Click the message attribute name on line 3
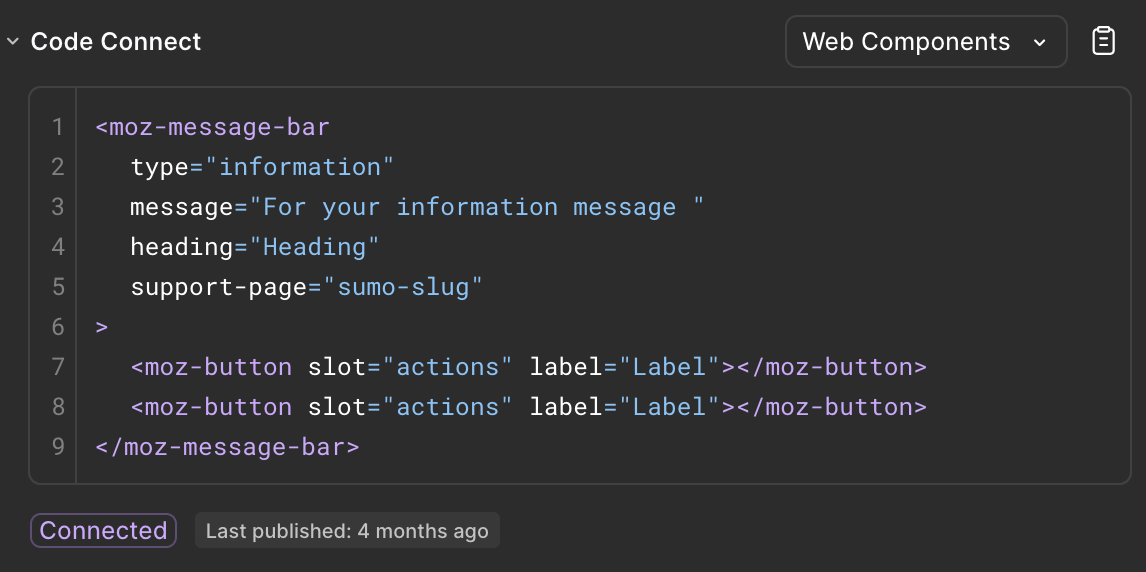 pyautogui.click(x=181, y=207)
